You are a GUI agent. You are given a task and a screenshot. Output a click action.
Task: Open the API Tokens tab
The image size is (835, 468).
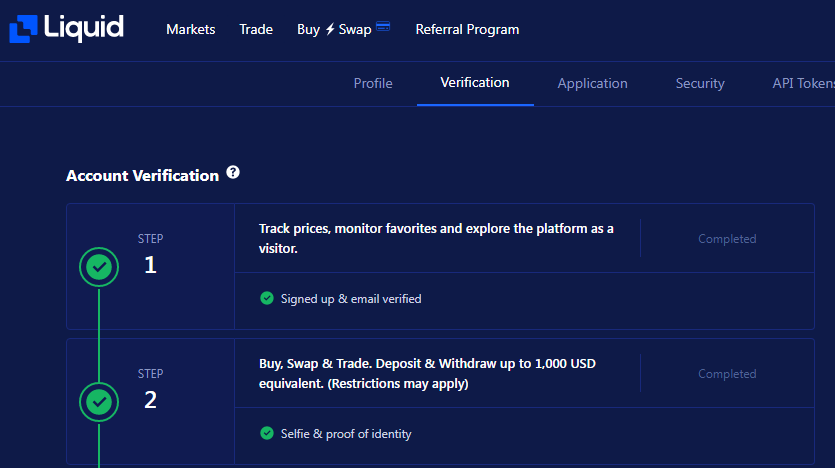point(804,84)
